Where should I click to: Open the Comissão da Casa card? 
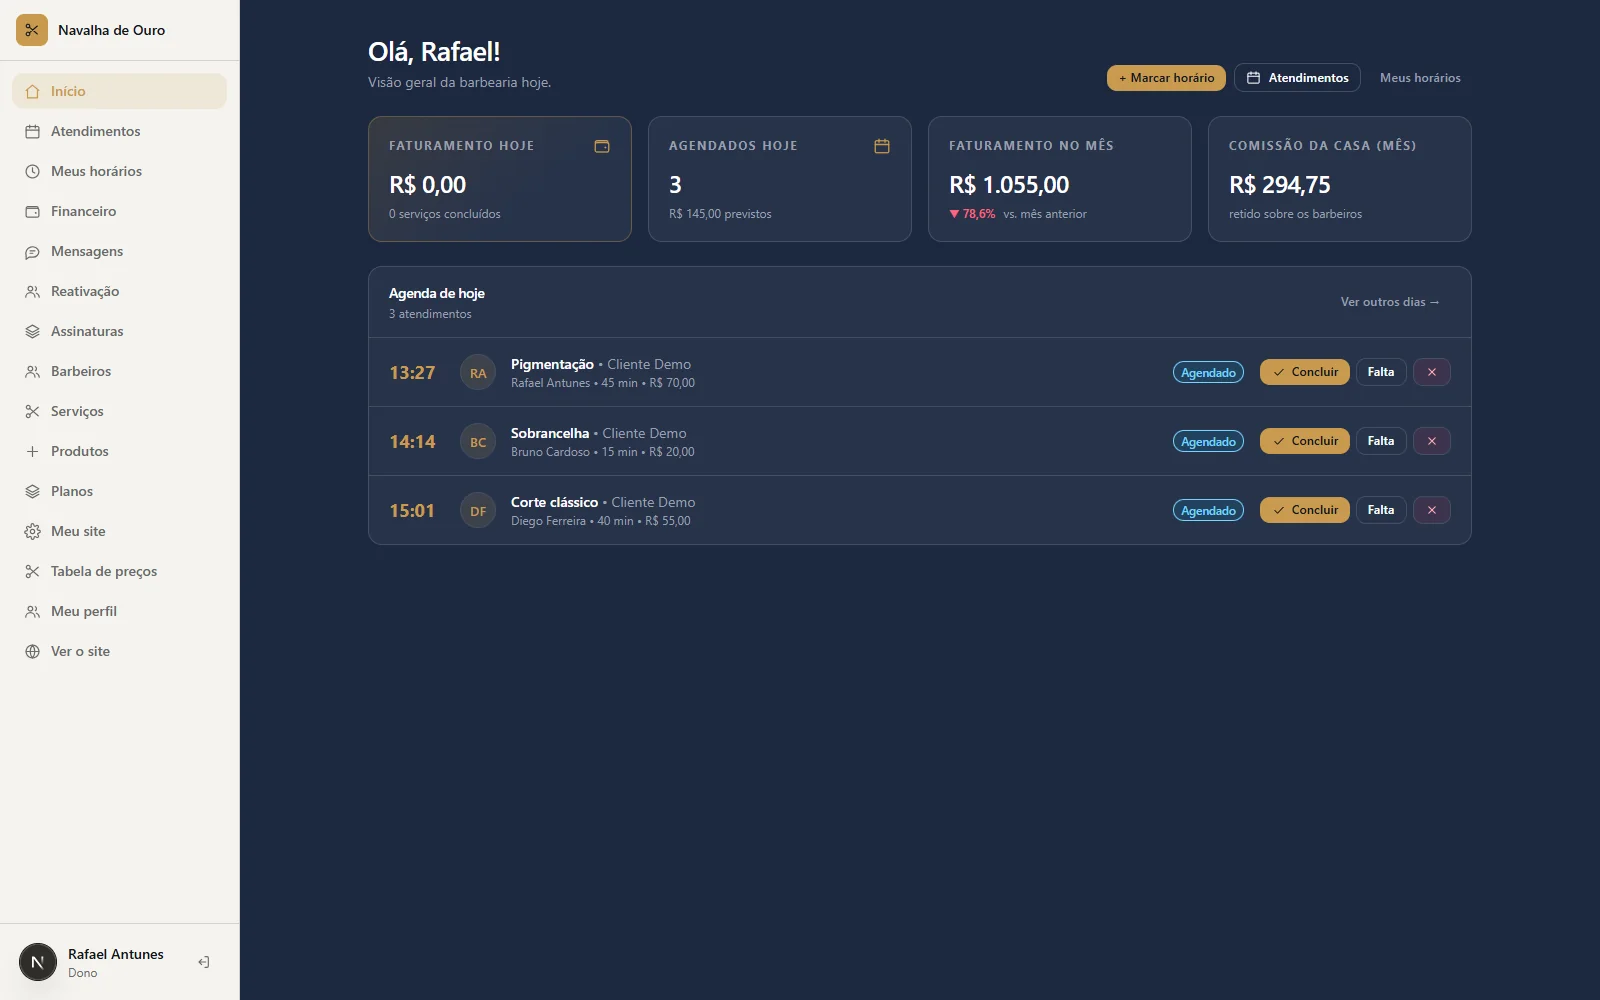point(1340,179)
